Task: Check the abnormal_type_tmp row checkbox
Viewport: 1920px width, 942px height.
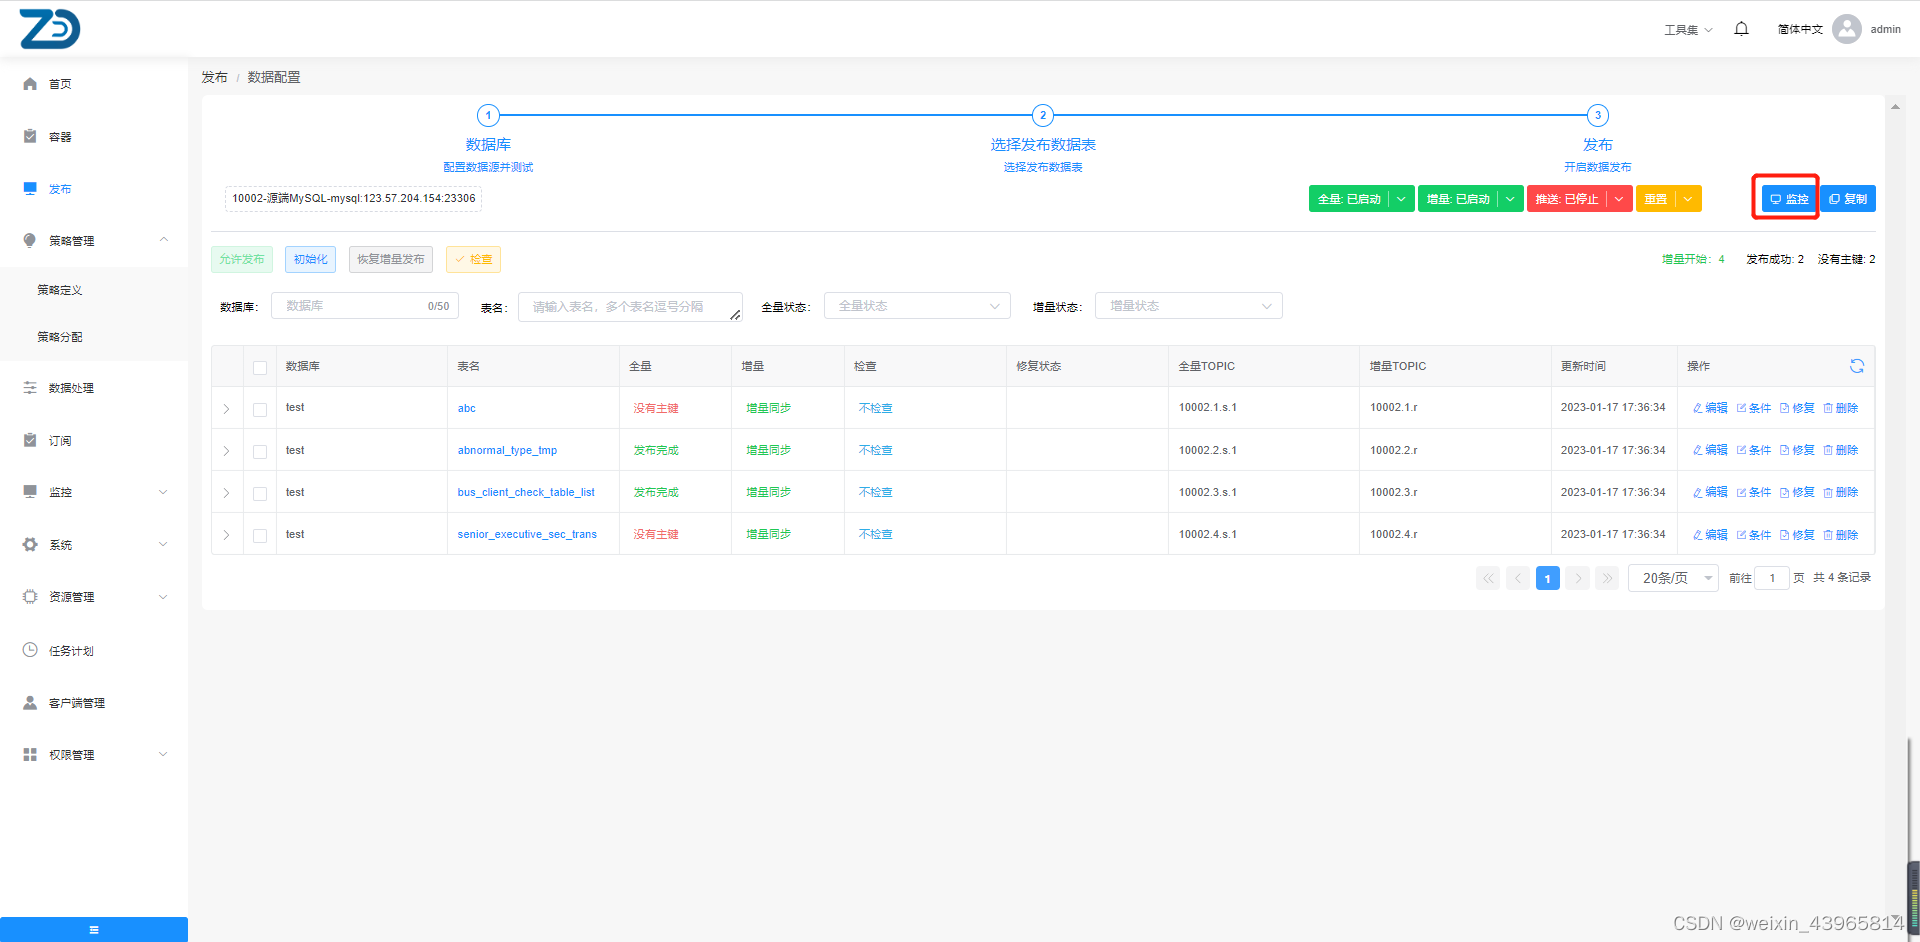Action: [x=260, y=451]
